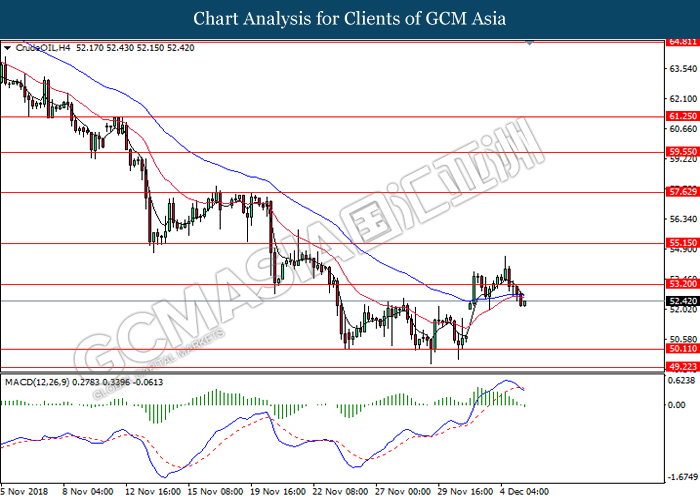Viewport: 700px width, 500px height.
Task: Click the 12 Nov 16:00 time label
Action: coord(153,492)
